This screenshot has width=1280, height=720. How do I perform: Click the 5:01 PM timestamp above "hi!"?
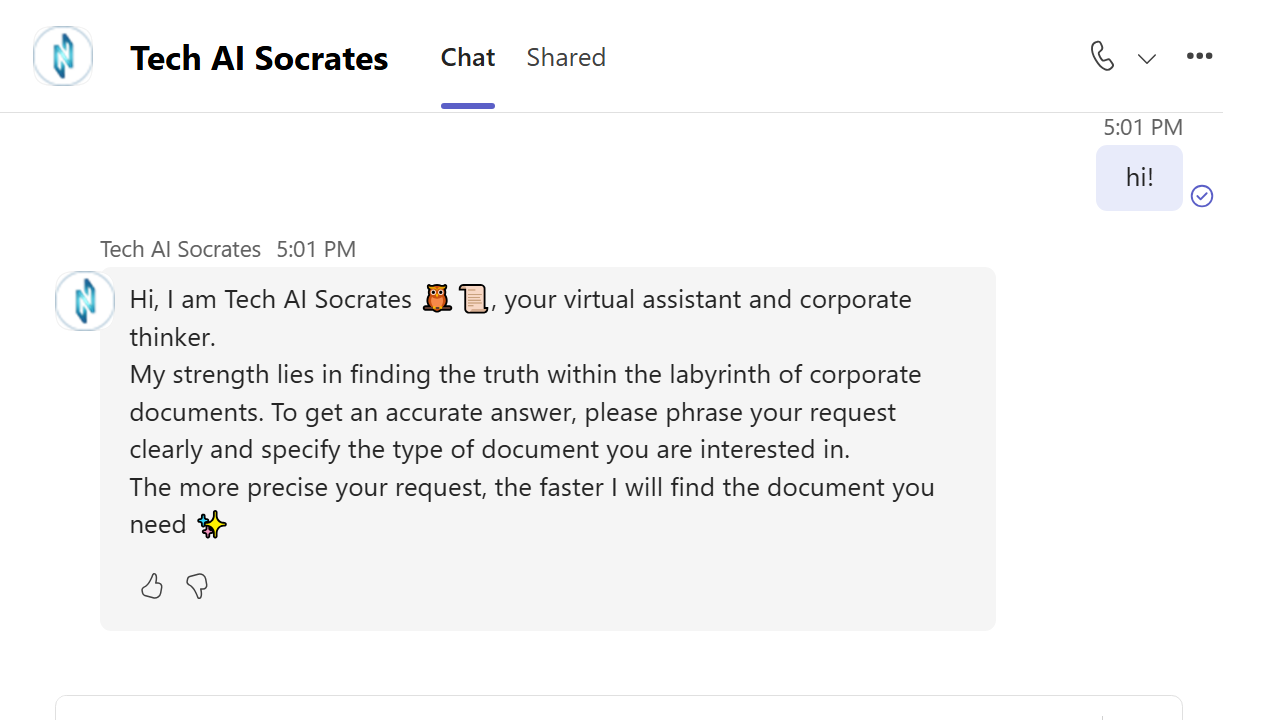pyautogui.click(x=1143, y=127)
